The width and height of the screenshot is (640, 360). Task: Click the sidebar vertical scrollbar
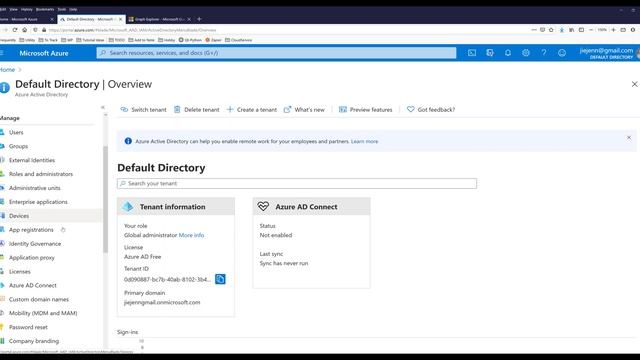pos(105,199)
